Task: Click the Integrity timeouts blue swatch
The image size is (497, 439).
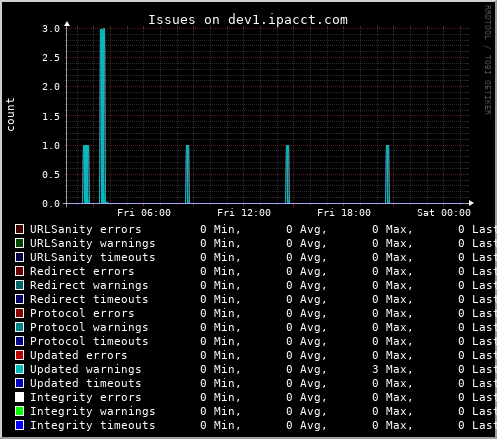Action: click(x=19, y=425)
